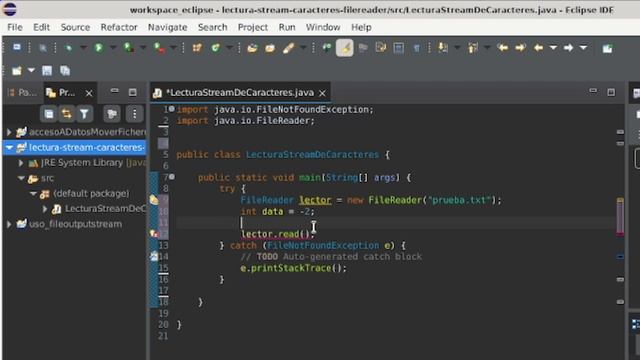Click Last Edit Location arrow icon
The width and height of the screenshot is (640, 360).
(503, 48)
